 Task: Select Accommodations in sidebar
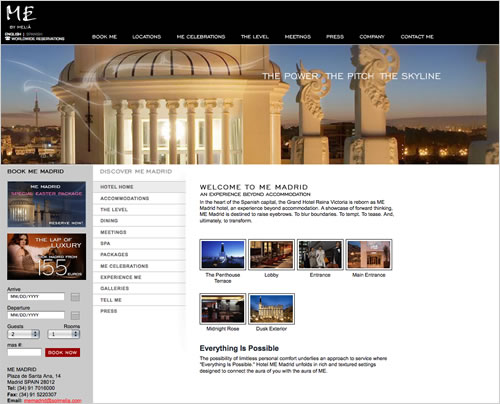pos(139,198)
